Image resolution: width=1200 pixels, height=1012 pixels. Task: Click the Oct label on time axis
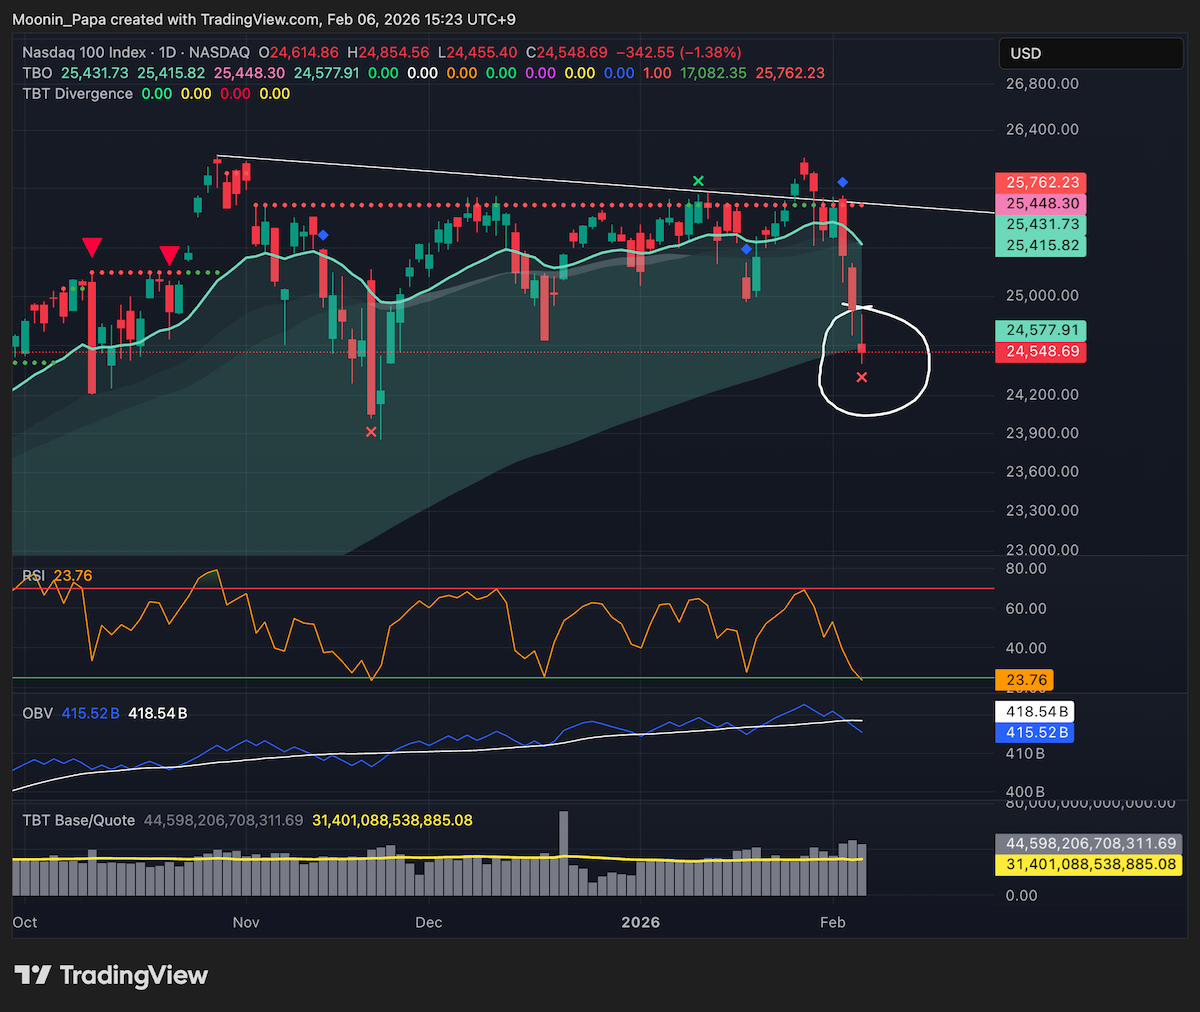[25, 922]
